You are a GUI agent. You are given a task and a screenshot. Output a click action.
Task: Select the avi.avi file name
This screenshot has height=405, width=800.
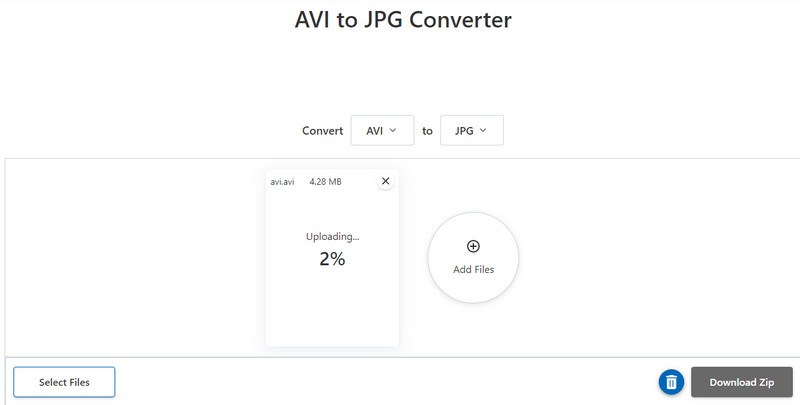pyautogui.click(x=282, y=182)
